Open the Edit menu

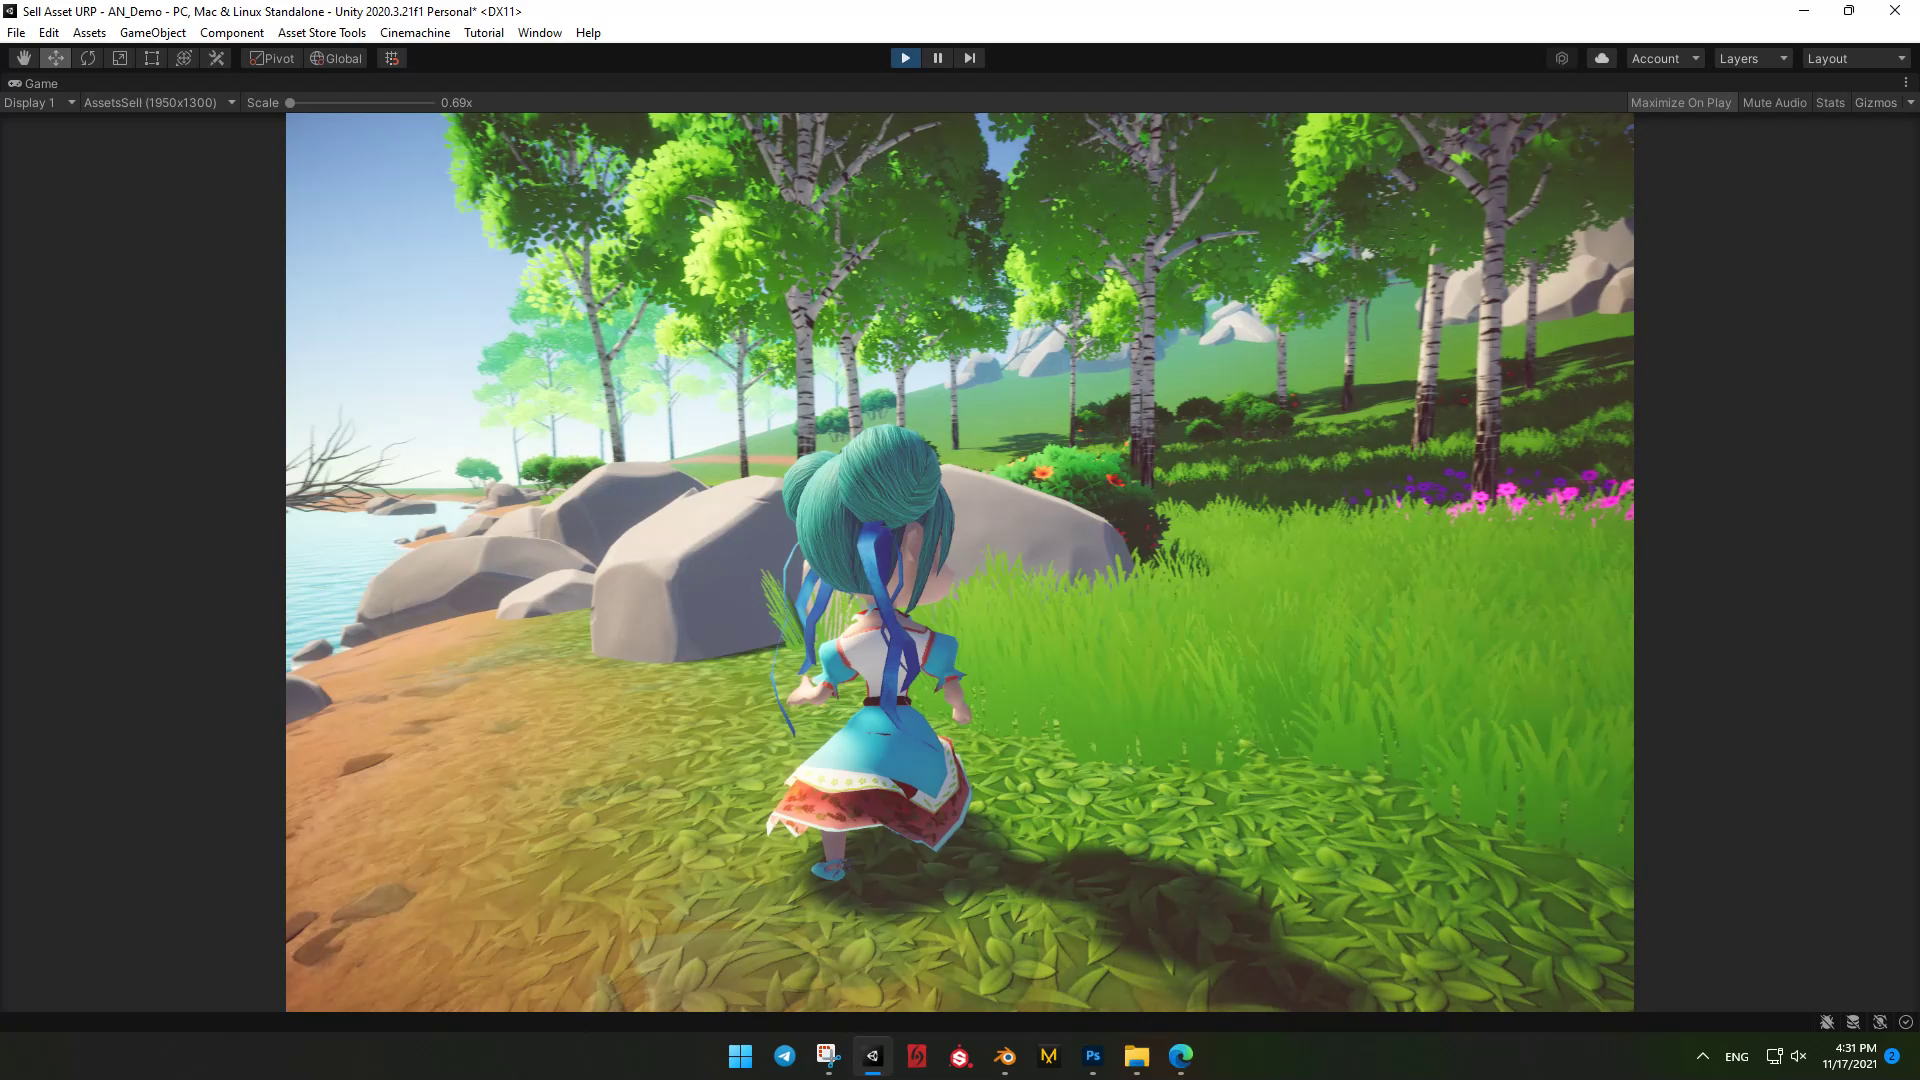[49, 32]
